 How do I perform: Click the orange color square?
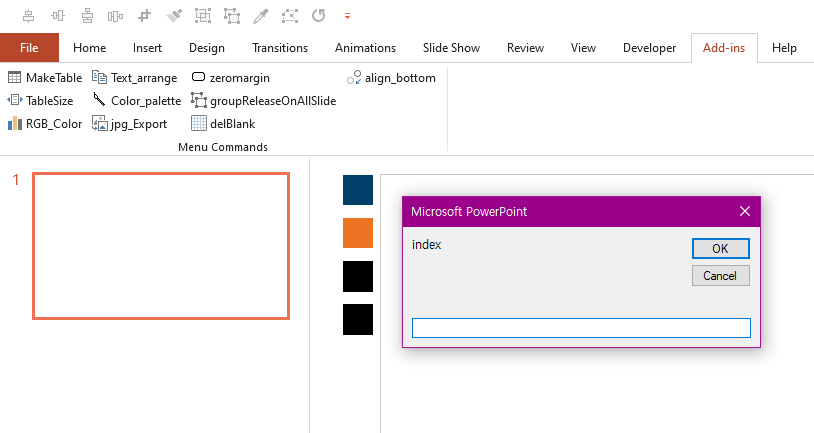tap(358, 233)
